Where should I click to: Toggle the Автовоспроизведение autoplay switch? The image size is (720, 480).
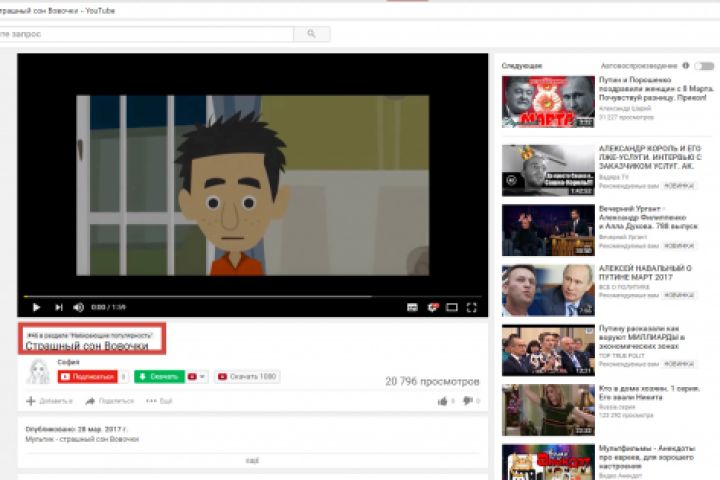pyautogui.click(x=704, y=66)
